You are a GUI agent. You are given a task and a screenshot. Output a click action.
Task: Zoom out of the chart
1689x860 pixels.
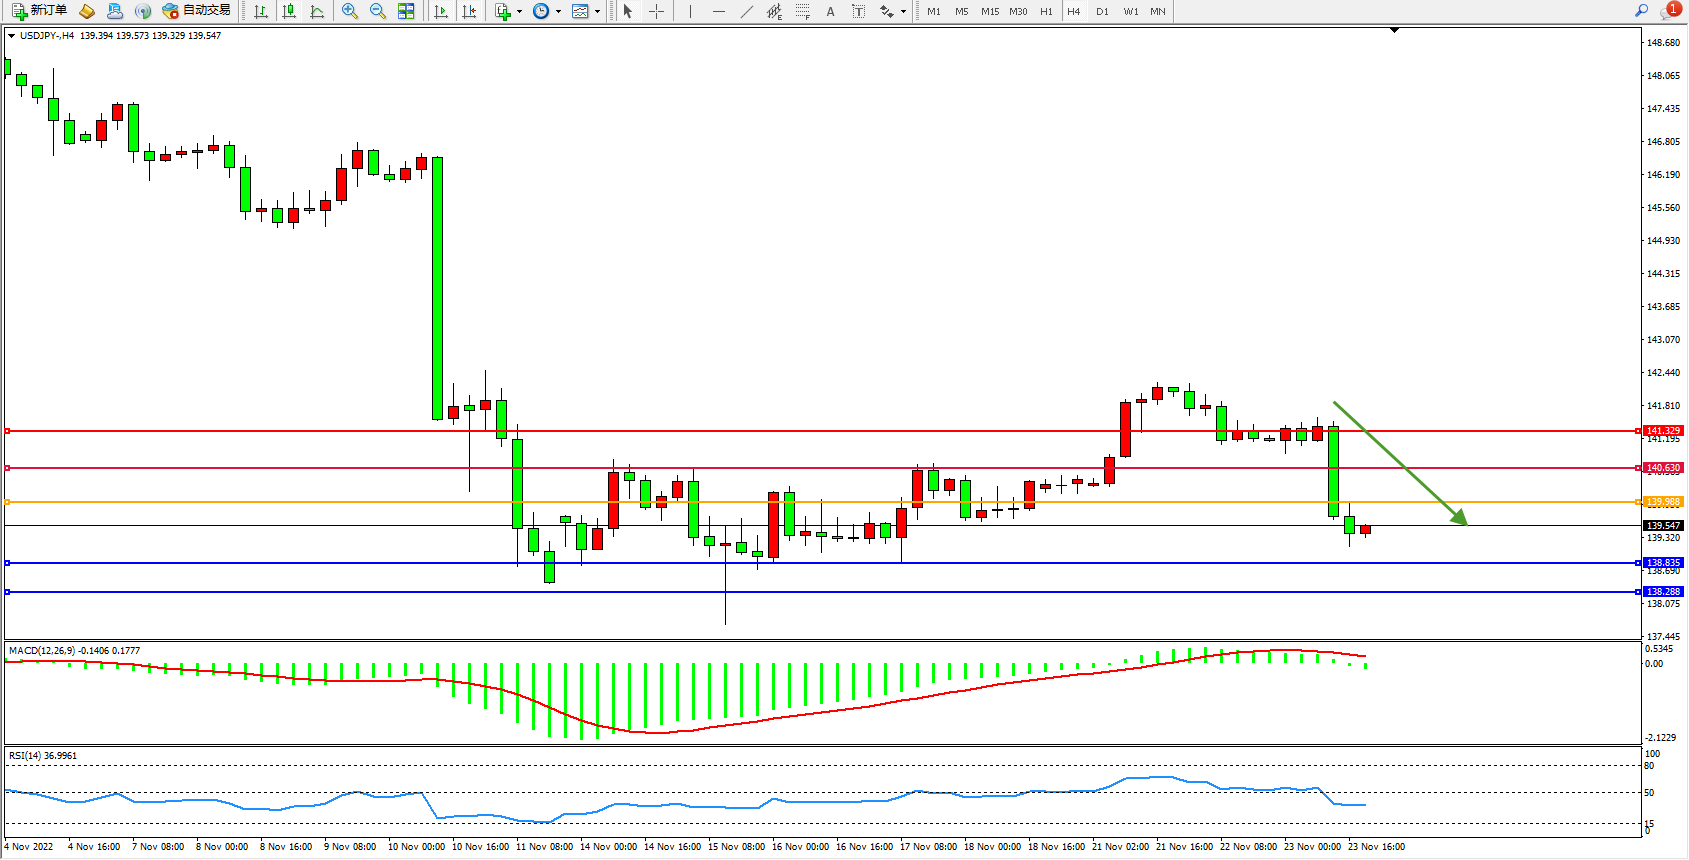click(378, 11)
